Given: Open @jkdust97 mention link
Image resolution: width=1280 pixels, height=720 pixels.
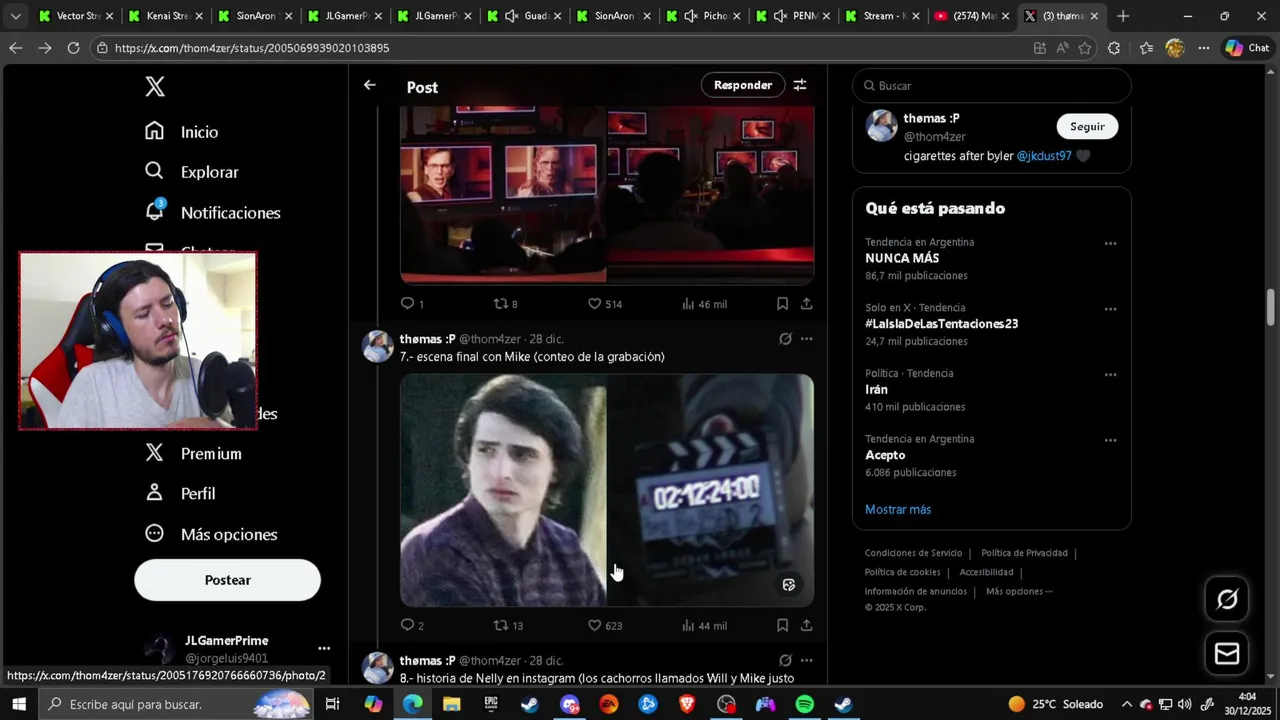Looking at the screenshot, I should pos(1044,156).
